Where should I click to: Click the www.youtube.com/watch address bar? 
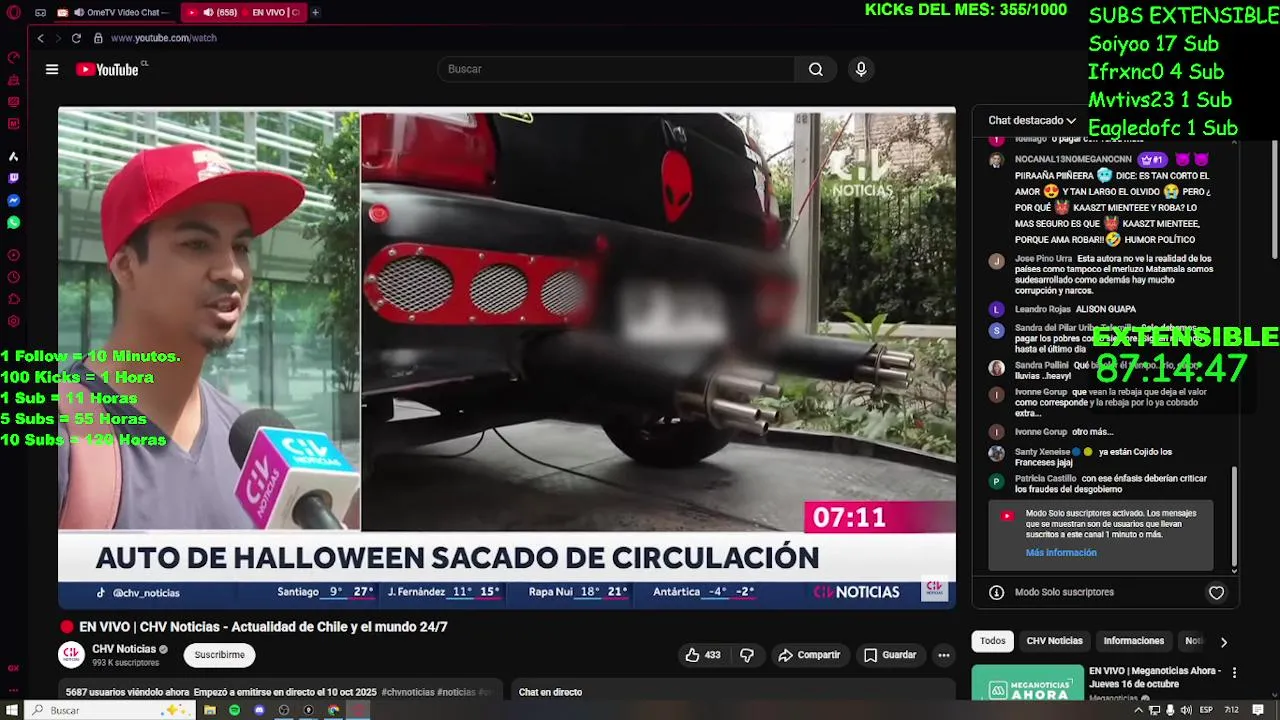click(163, 38)
